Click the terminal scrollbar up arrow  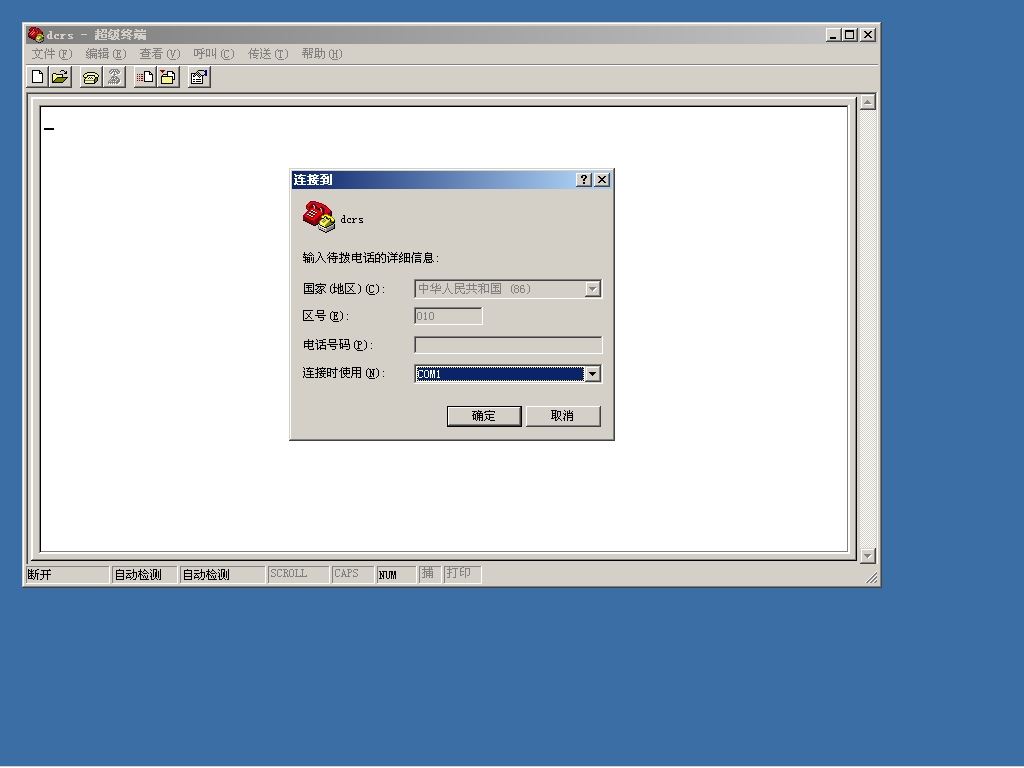(x=867, y=102)
